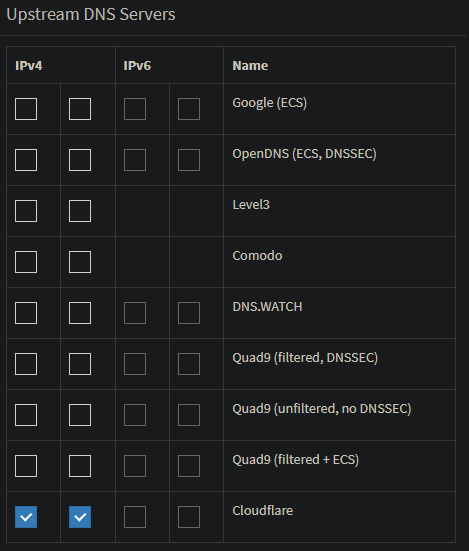Check Quad9 (filtered + ECS) first IPv6 box
The image size is (469, 551).
(x=135, y=466)
